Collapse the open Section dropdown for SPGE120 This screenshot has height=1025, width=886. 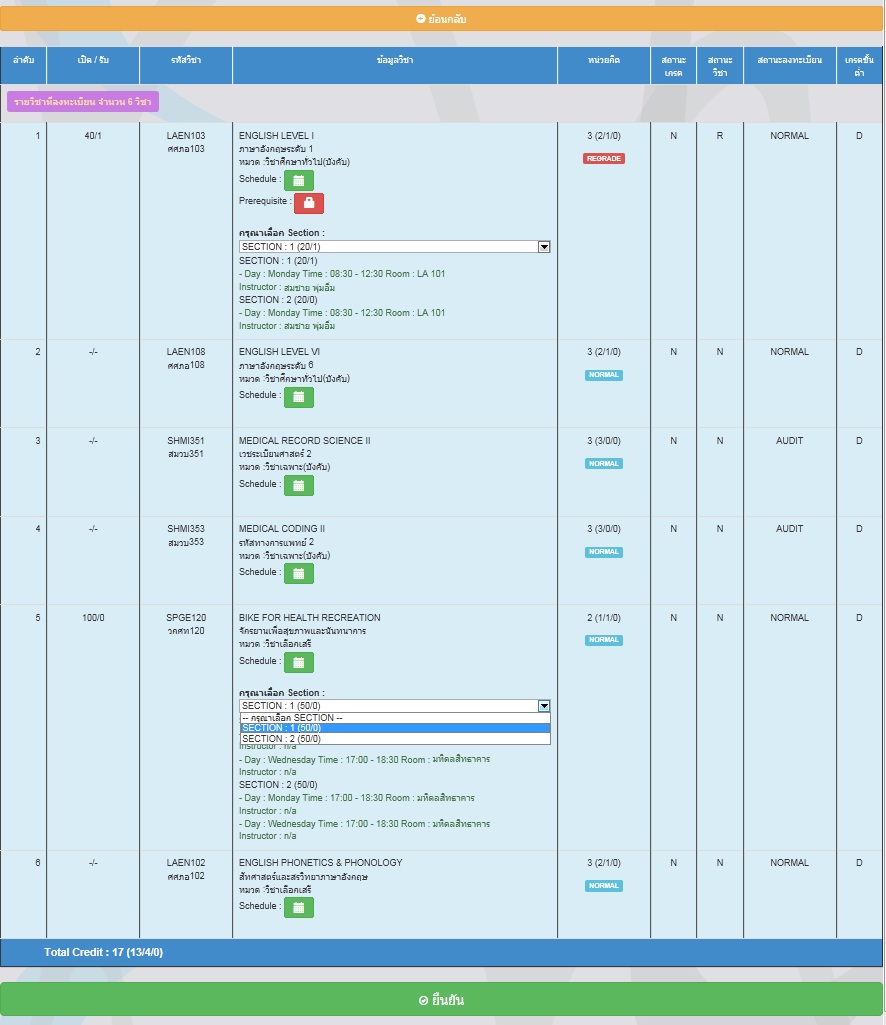[x=543, y=705]
